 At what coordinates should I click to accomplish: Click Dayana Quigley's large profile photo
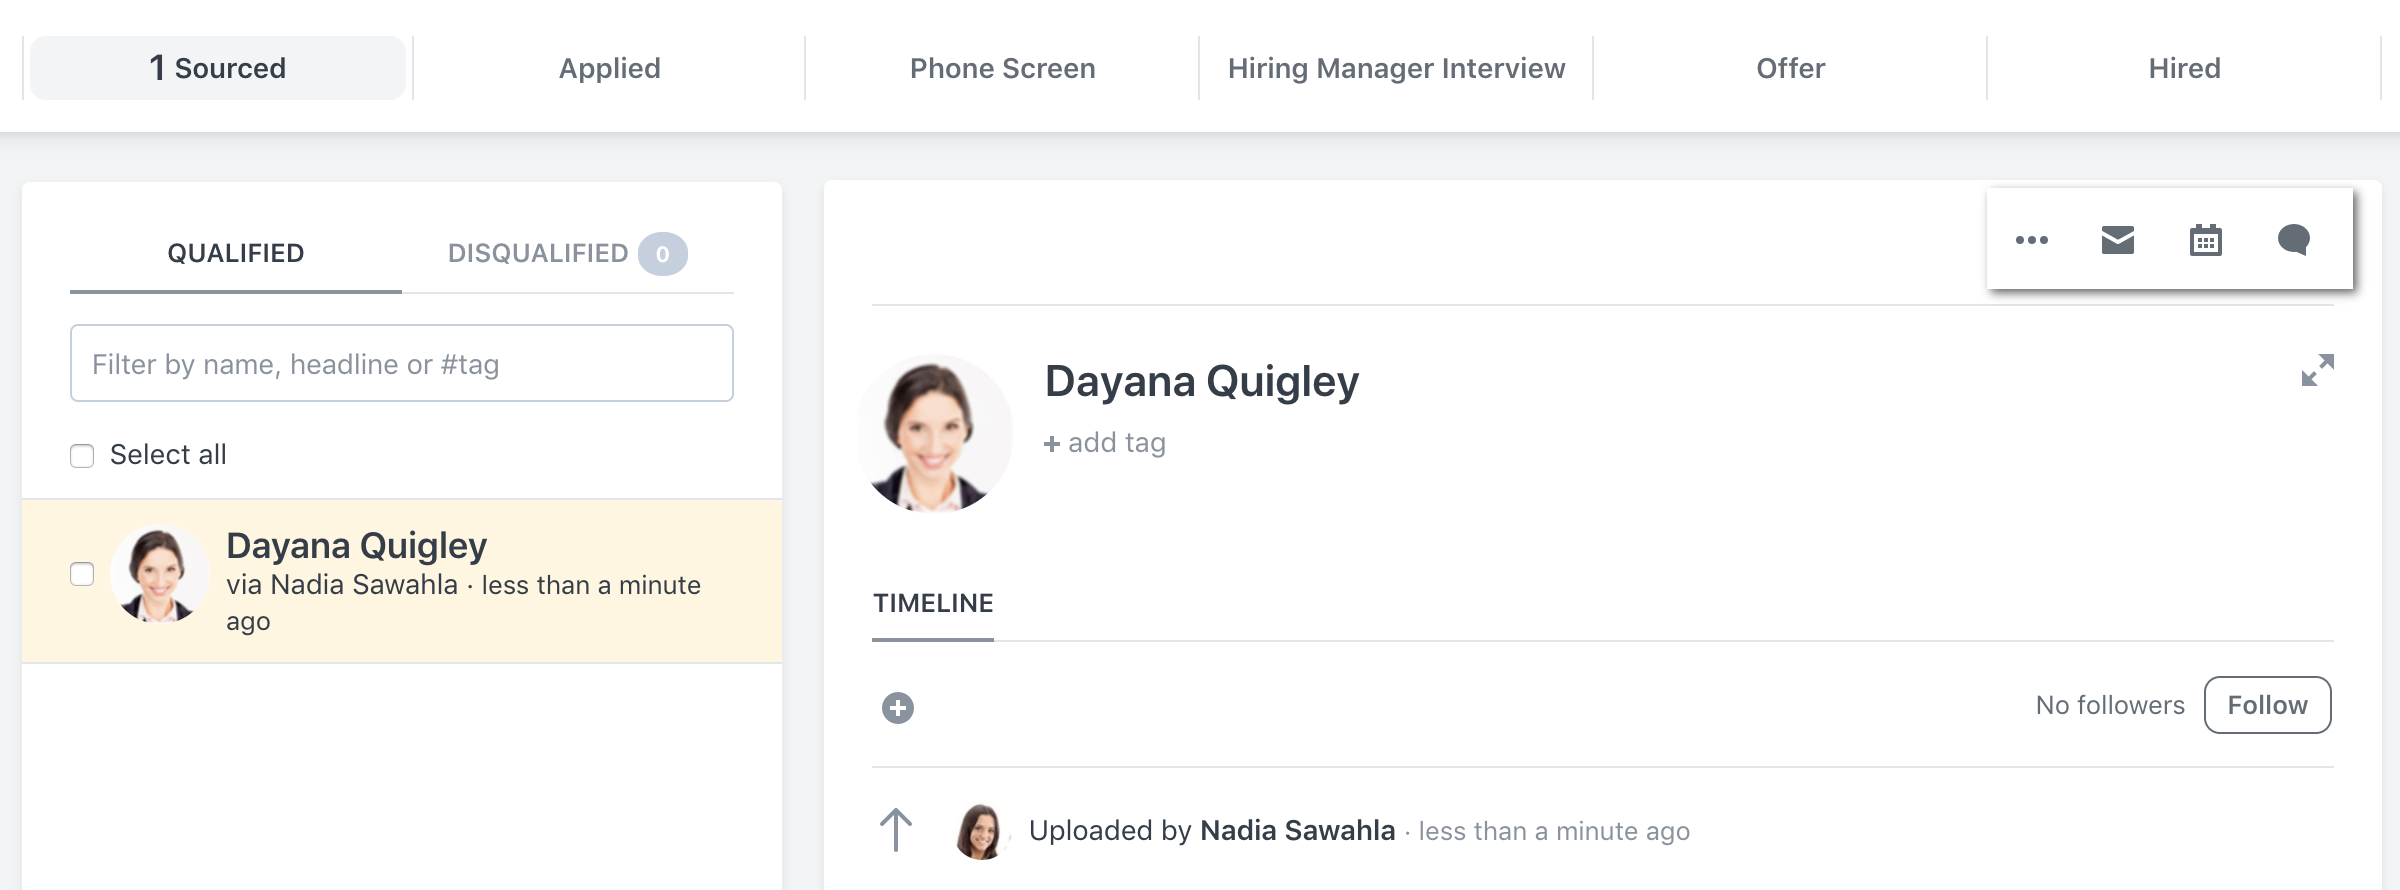point(935,434)
